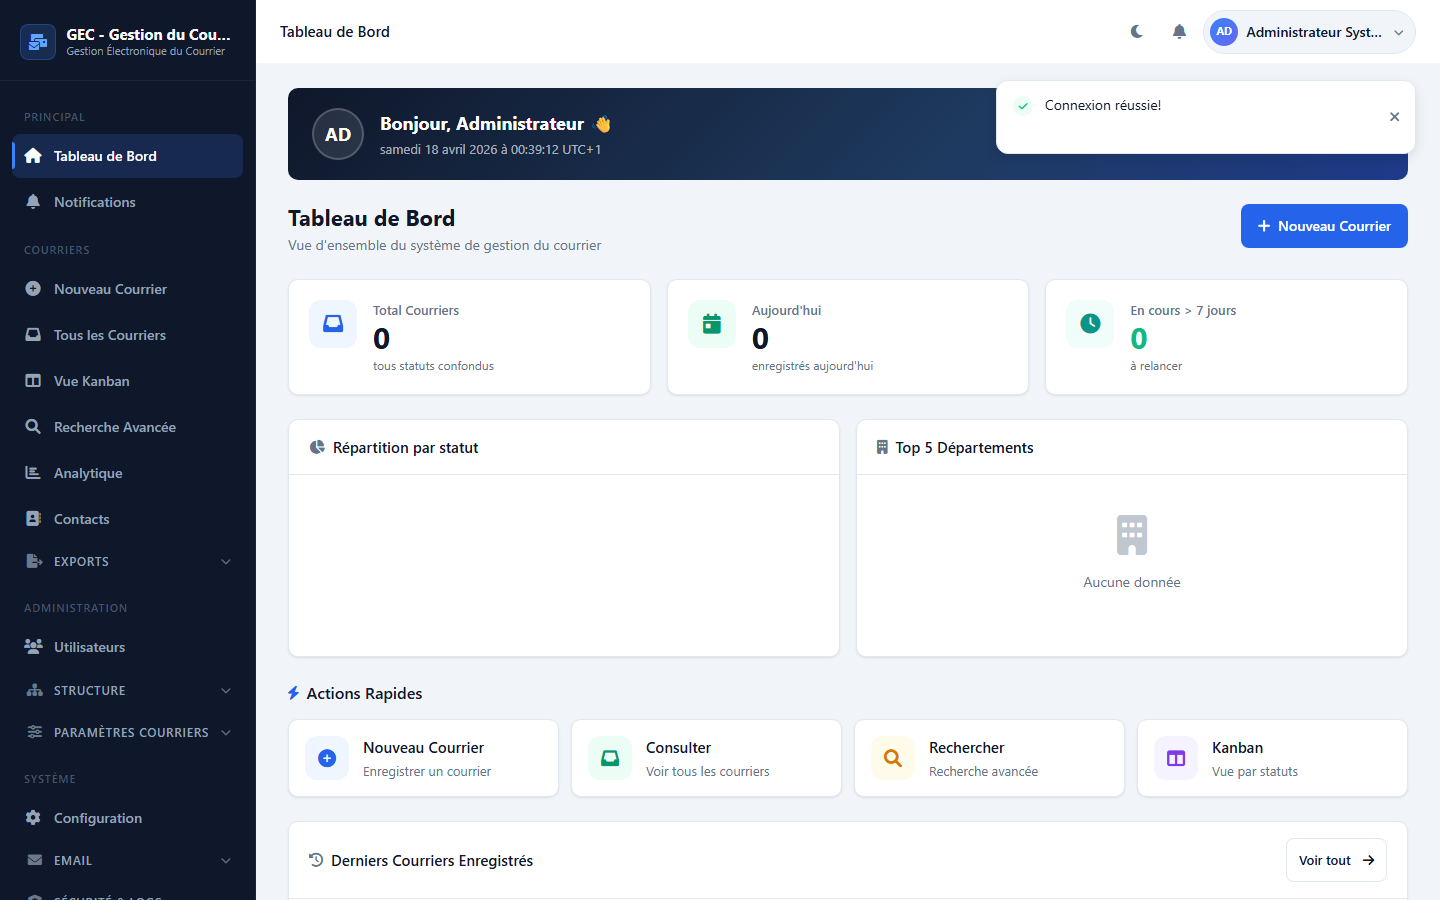
Task: Click the Voir tout button
Action: (x=1335, y=860)
